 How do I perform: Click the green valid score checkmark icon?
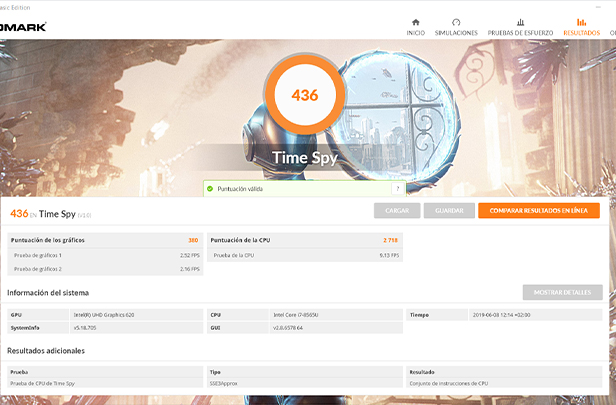click(x=210, y=189)
